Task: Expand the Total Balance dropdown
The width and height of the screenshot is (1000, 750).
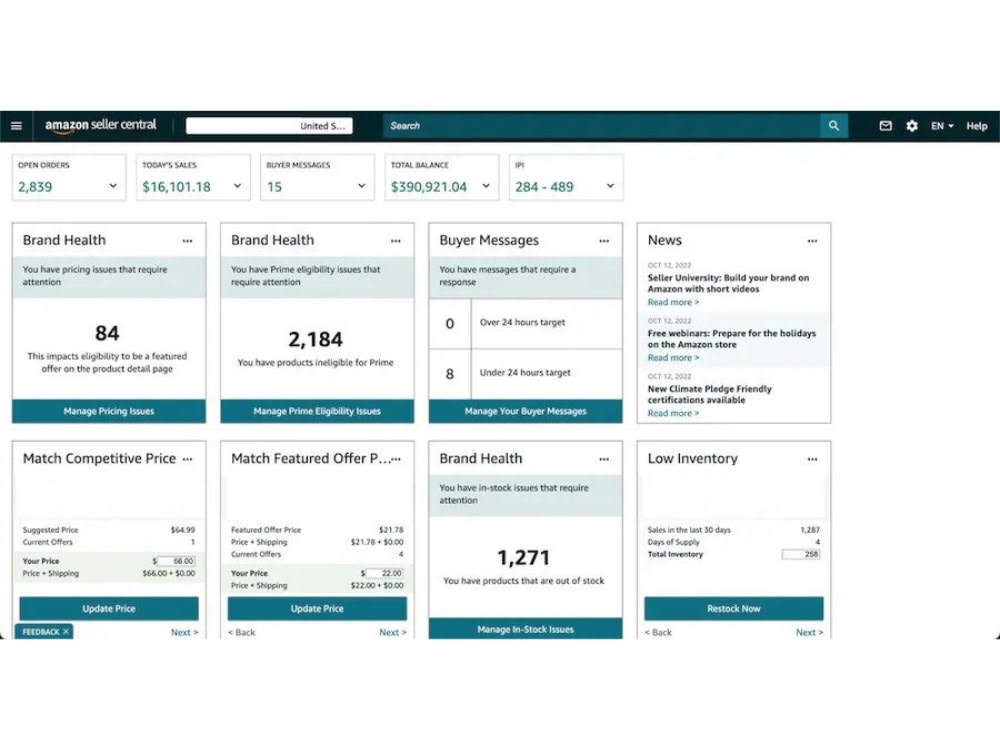Action: (486, 186)
